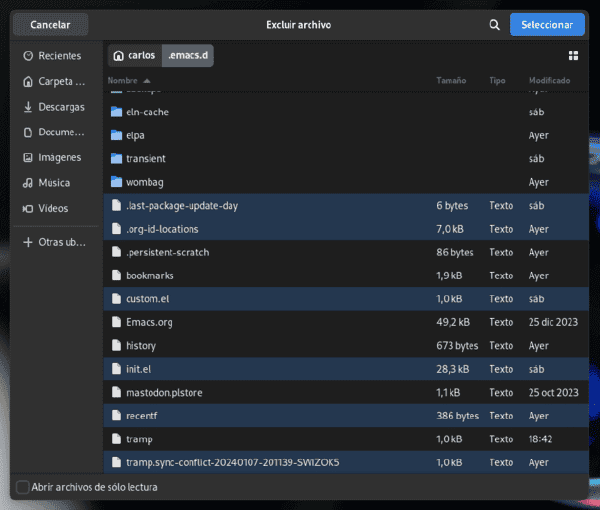This screenshot has height=510, width=600.
Task: Click the Descargas download arrow icon
Action: [x=28, y=107]
